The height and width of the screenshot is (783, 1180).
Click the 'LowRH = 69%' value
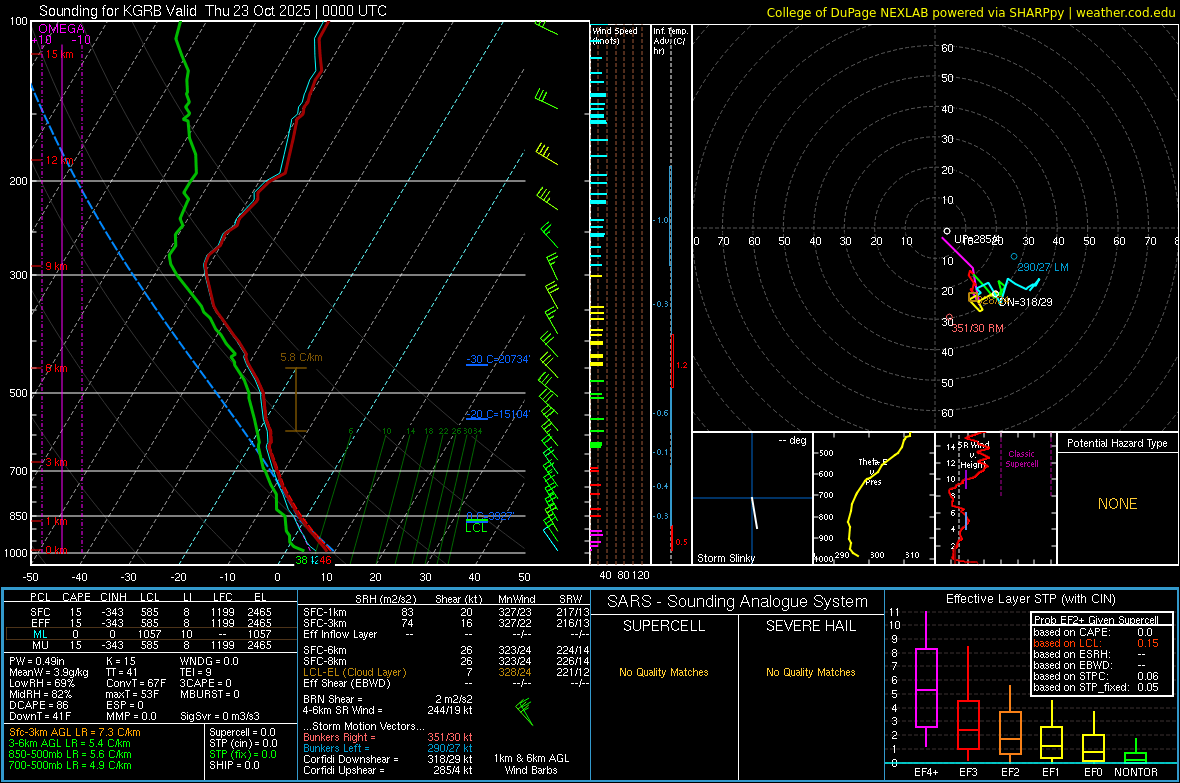point(41,683)
